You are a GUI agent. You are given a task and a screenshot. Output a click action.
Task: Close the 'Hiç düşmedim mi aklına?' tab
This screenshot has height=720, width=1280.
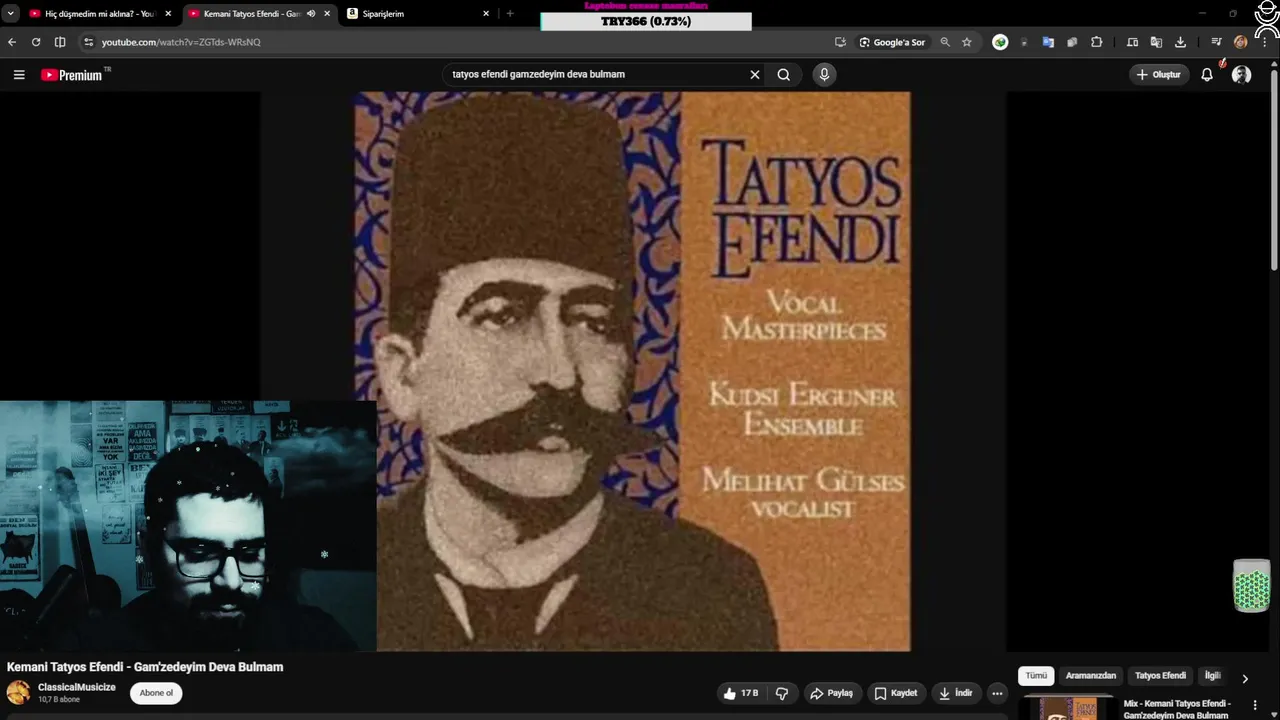(168, 14)
